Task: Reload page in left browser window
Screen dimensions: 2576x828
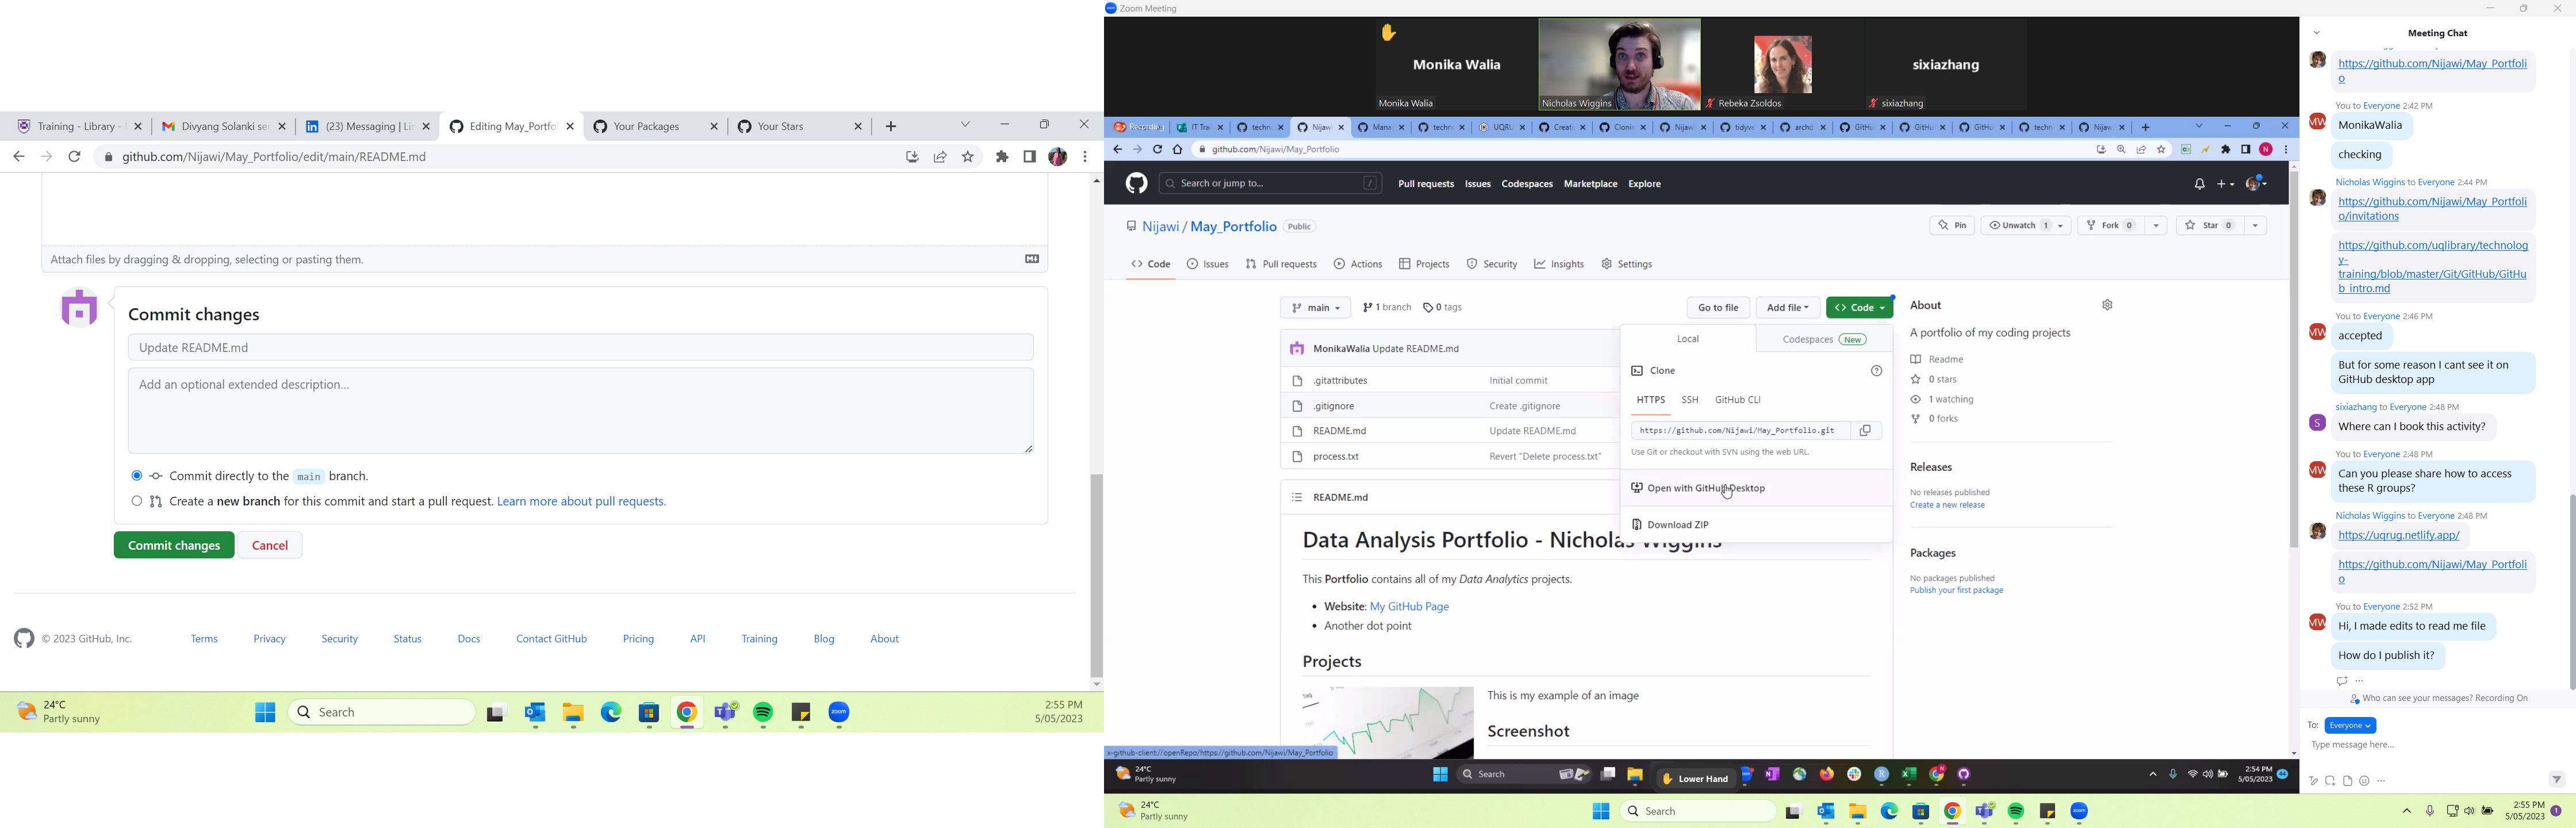Action: pyautogui.click(x=75, y=157)
